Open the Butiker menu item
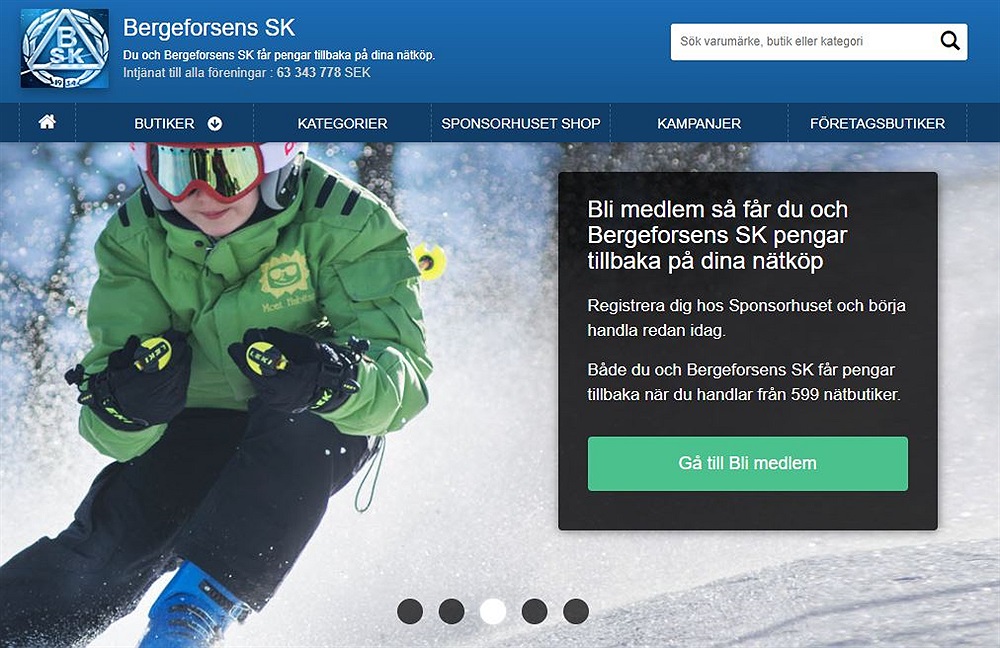 (x=164, y=124)
